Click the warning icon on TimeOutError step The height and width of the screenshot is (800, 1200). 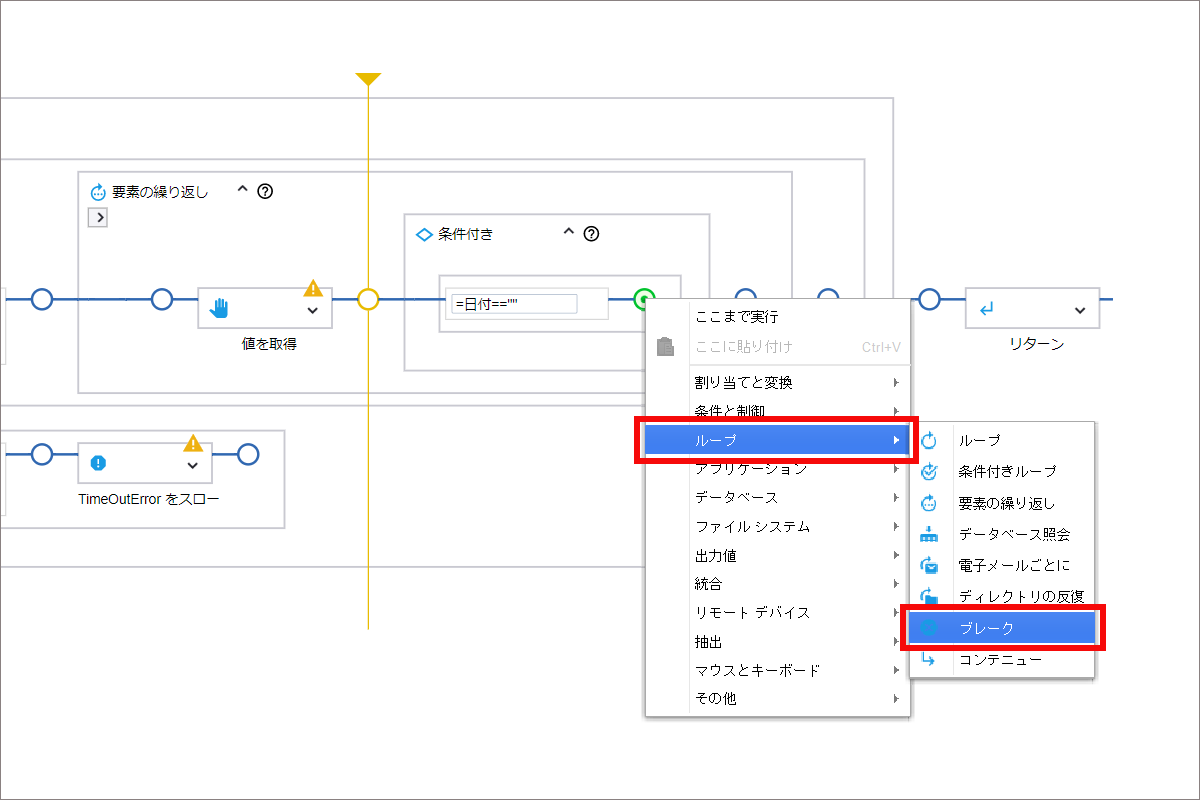(x=193, y=443)
